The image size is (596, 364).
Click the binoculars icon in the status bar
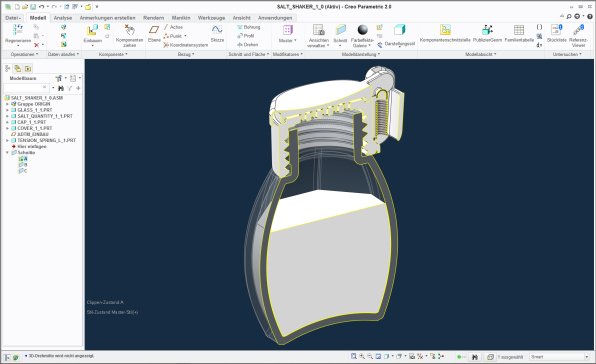click(x=474, y=357)
